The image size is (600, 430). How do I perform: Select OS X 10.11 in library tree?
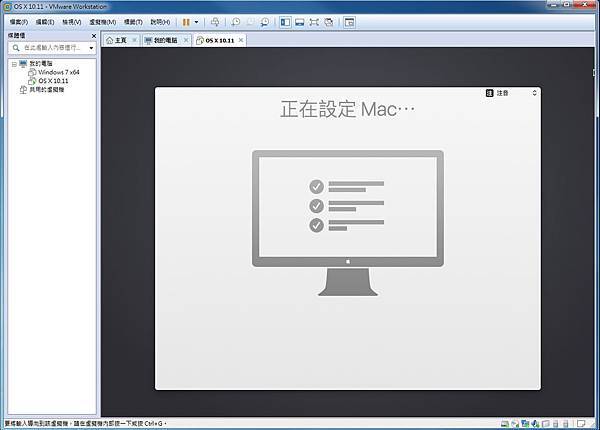pos(53,81)
